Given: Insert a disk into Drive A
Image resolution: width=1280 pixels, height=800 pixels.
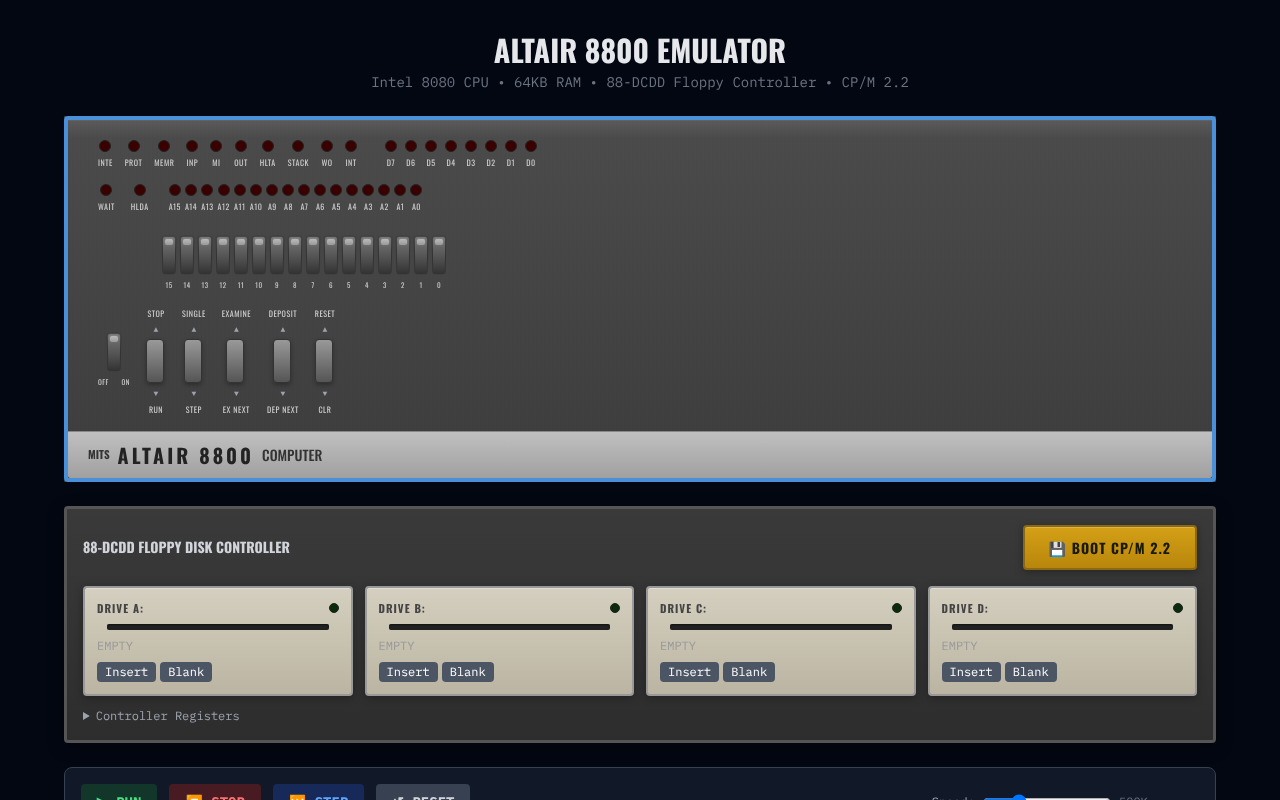Looking at the screenshot, I should (126, 672).
